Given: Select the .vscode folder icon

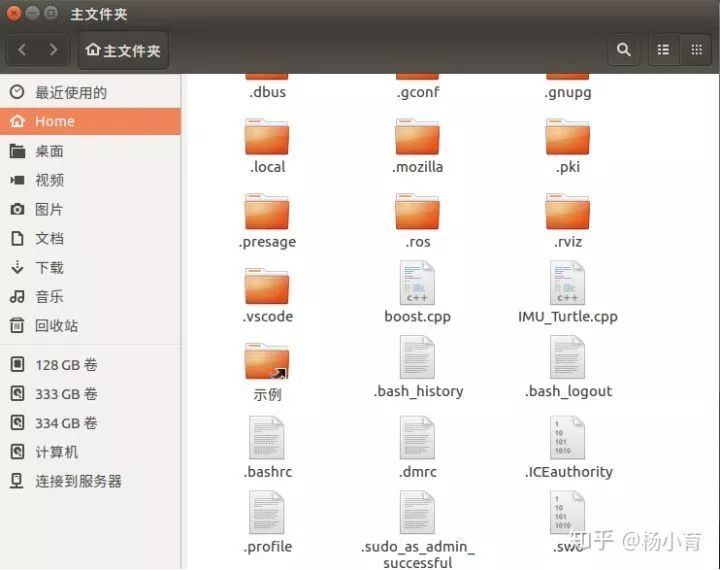Looking at the screenshot, I should coord(267,287).
